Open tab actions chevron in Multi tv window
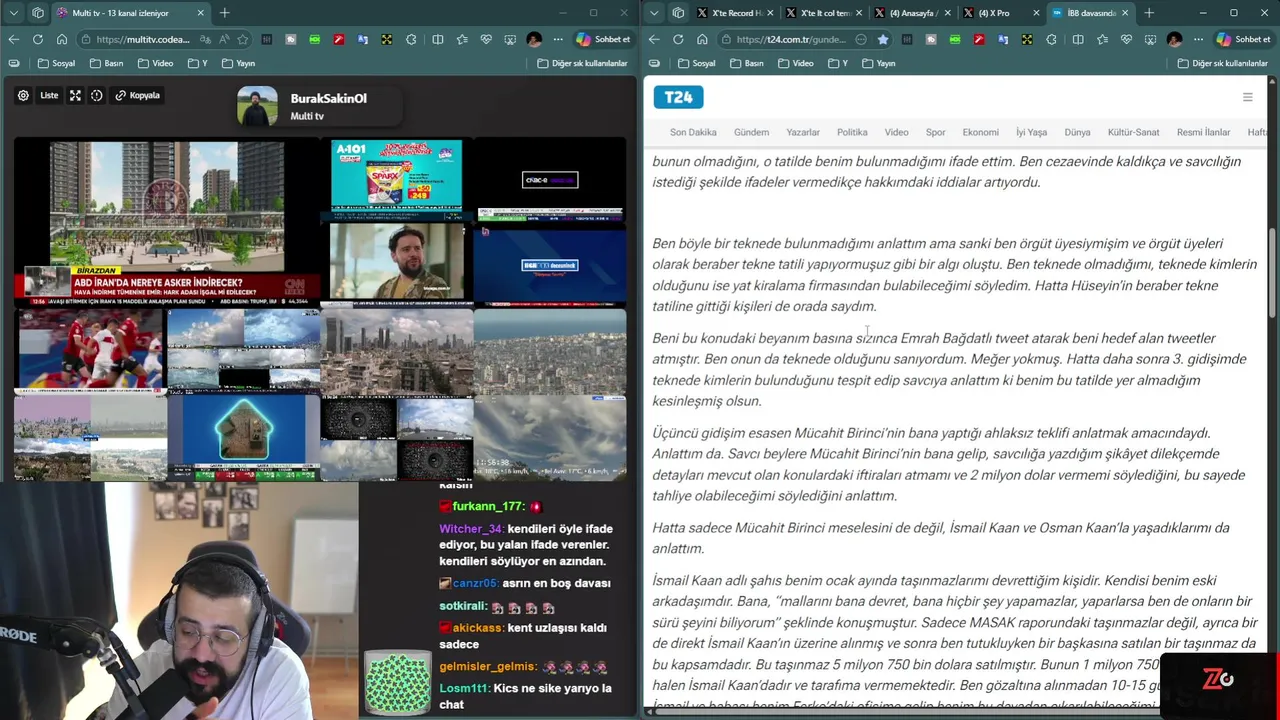This screenshot has height=720, width=1280. point(13,13)
